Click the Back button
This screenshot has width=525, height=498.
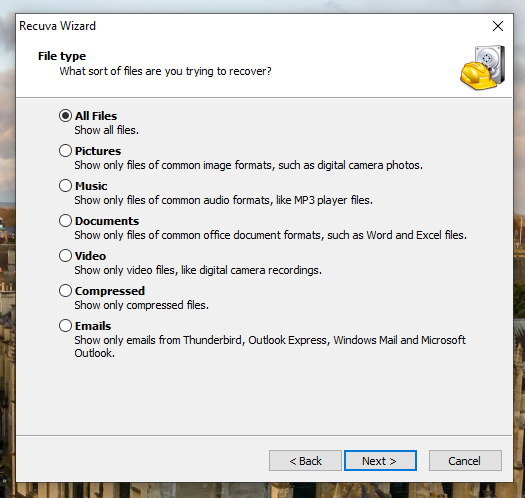(x=305, y=461)
